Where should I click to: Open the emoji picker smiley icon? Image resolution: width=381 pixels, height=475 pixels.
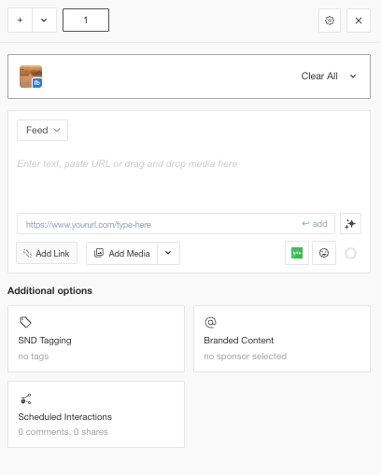324,253
